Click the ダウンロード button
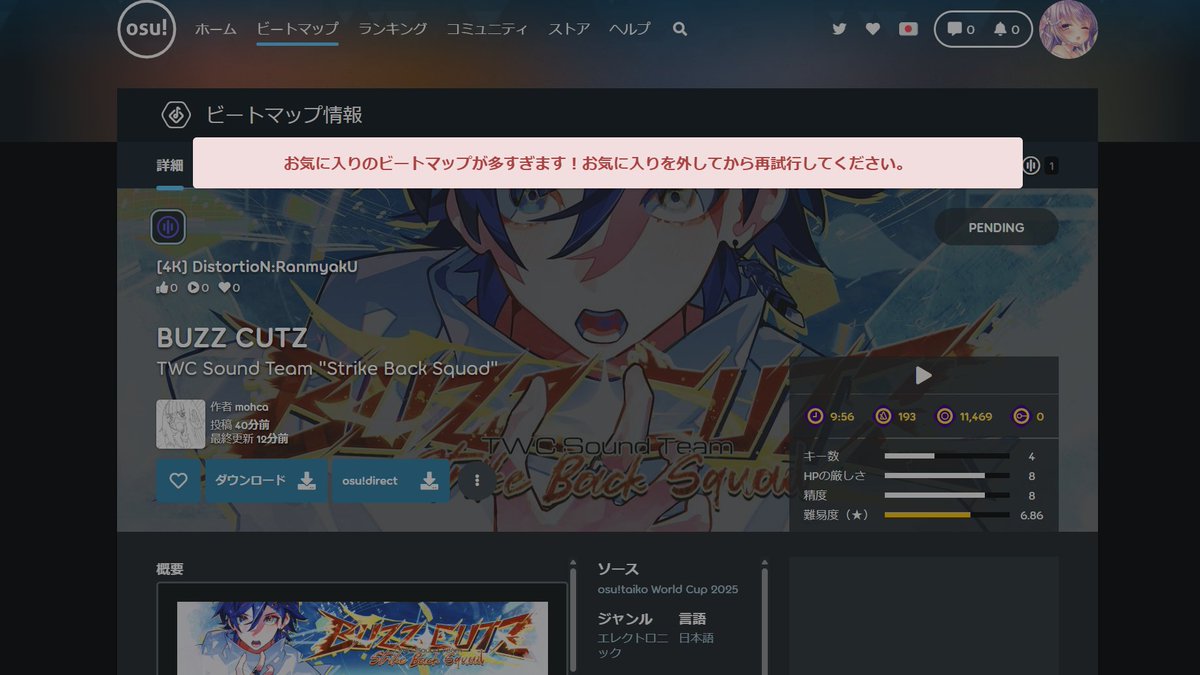1200x675 pixels. (265, 481)
